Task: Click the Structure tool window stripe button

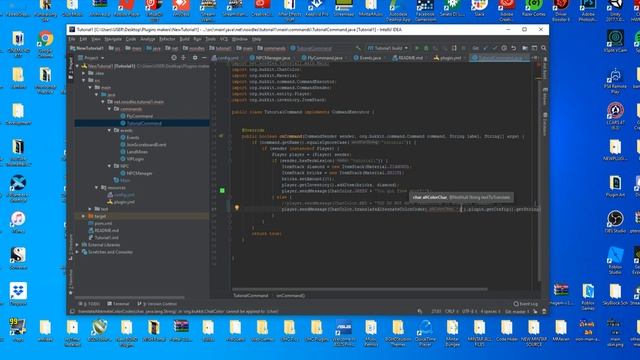Action: [x=71, y=247]
